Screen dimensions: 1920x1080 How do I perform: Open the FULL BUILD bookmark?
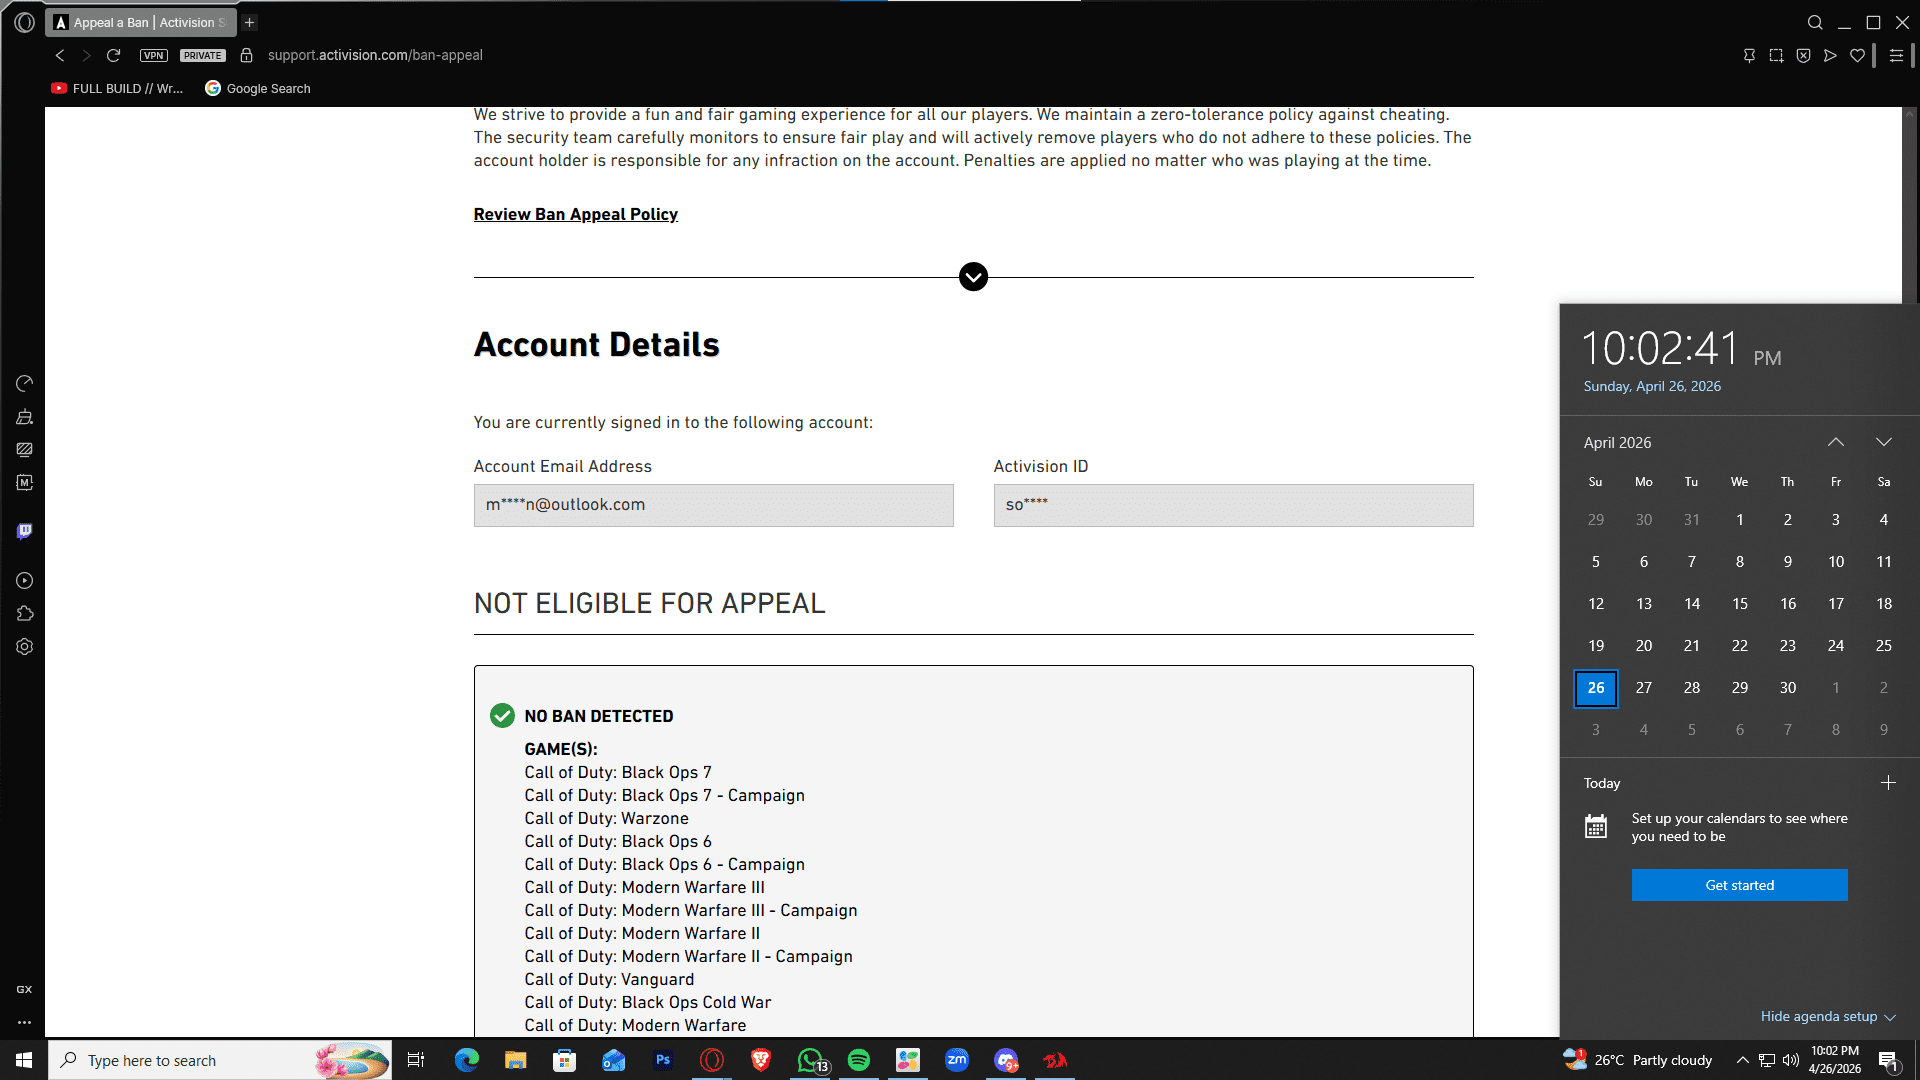[117, 88]
